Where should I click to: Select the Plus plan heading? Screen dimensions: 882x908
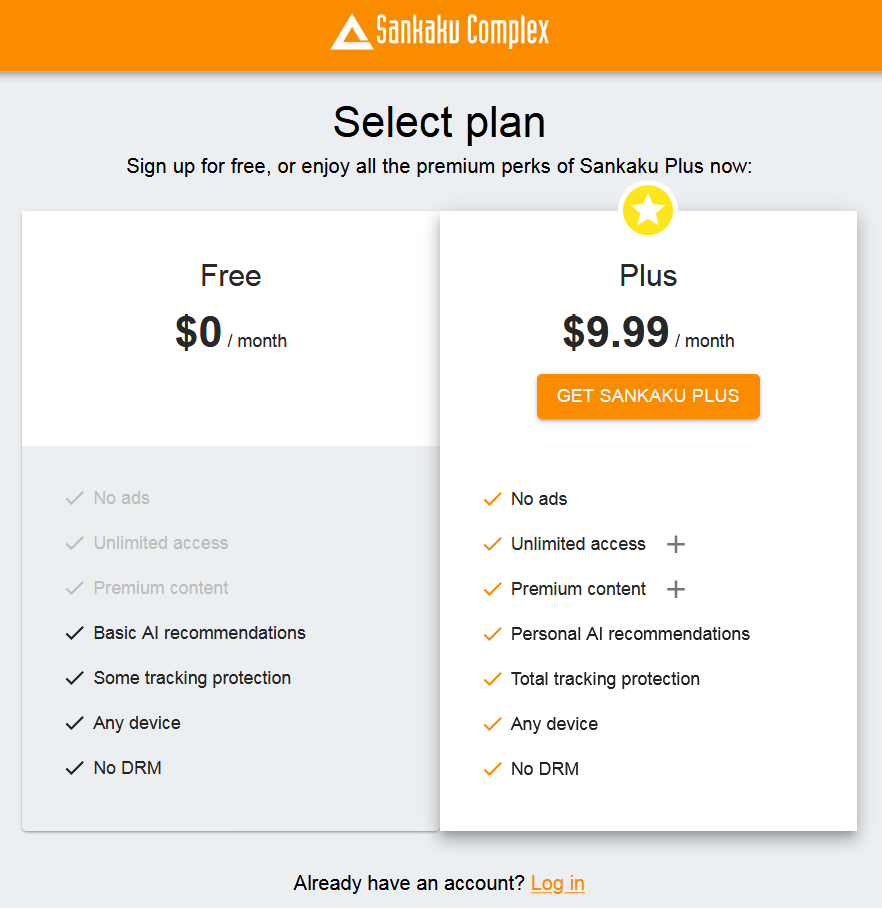click(648, 276)
